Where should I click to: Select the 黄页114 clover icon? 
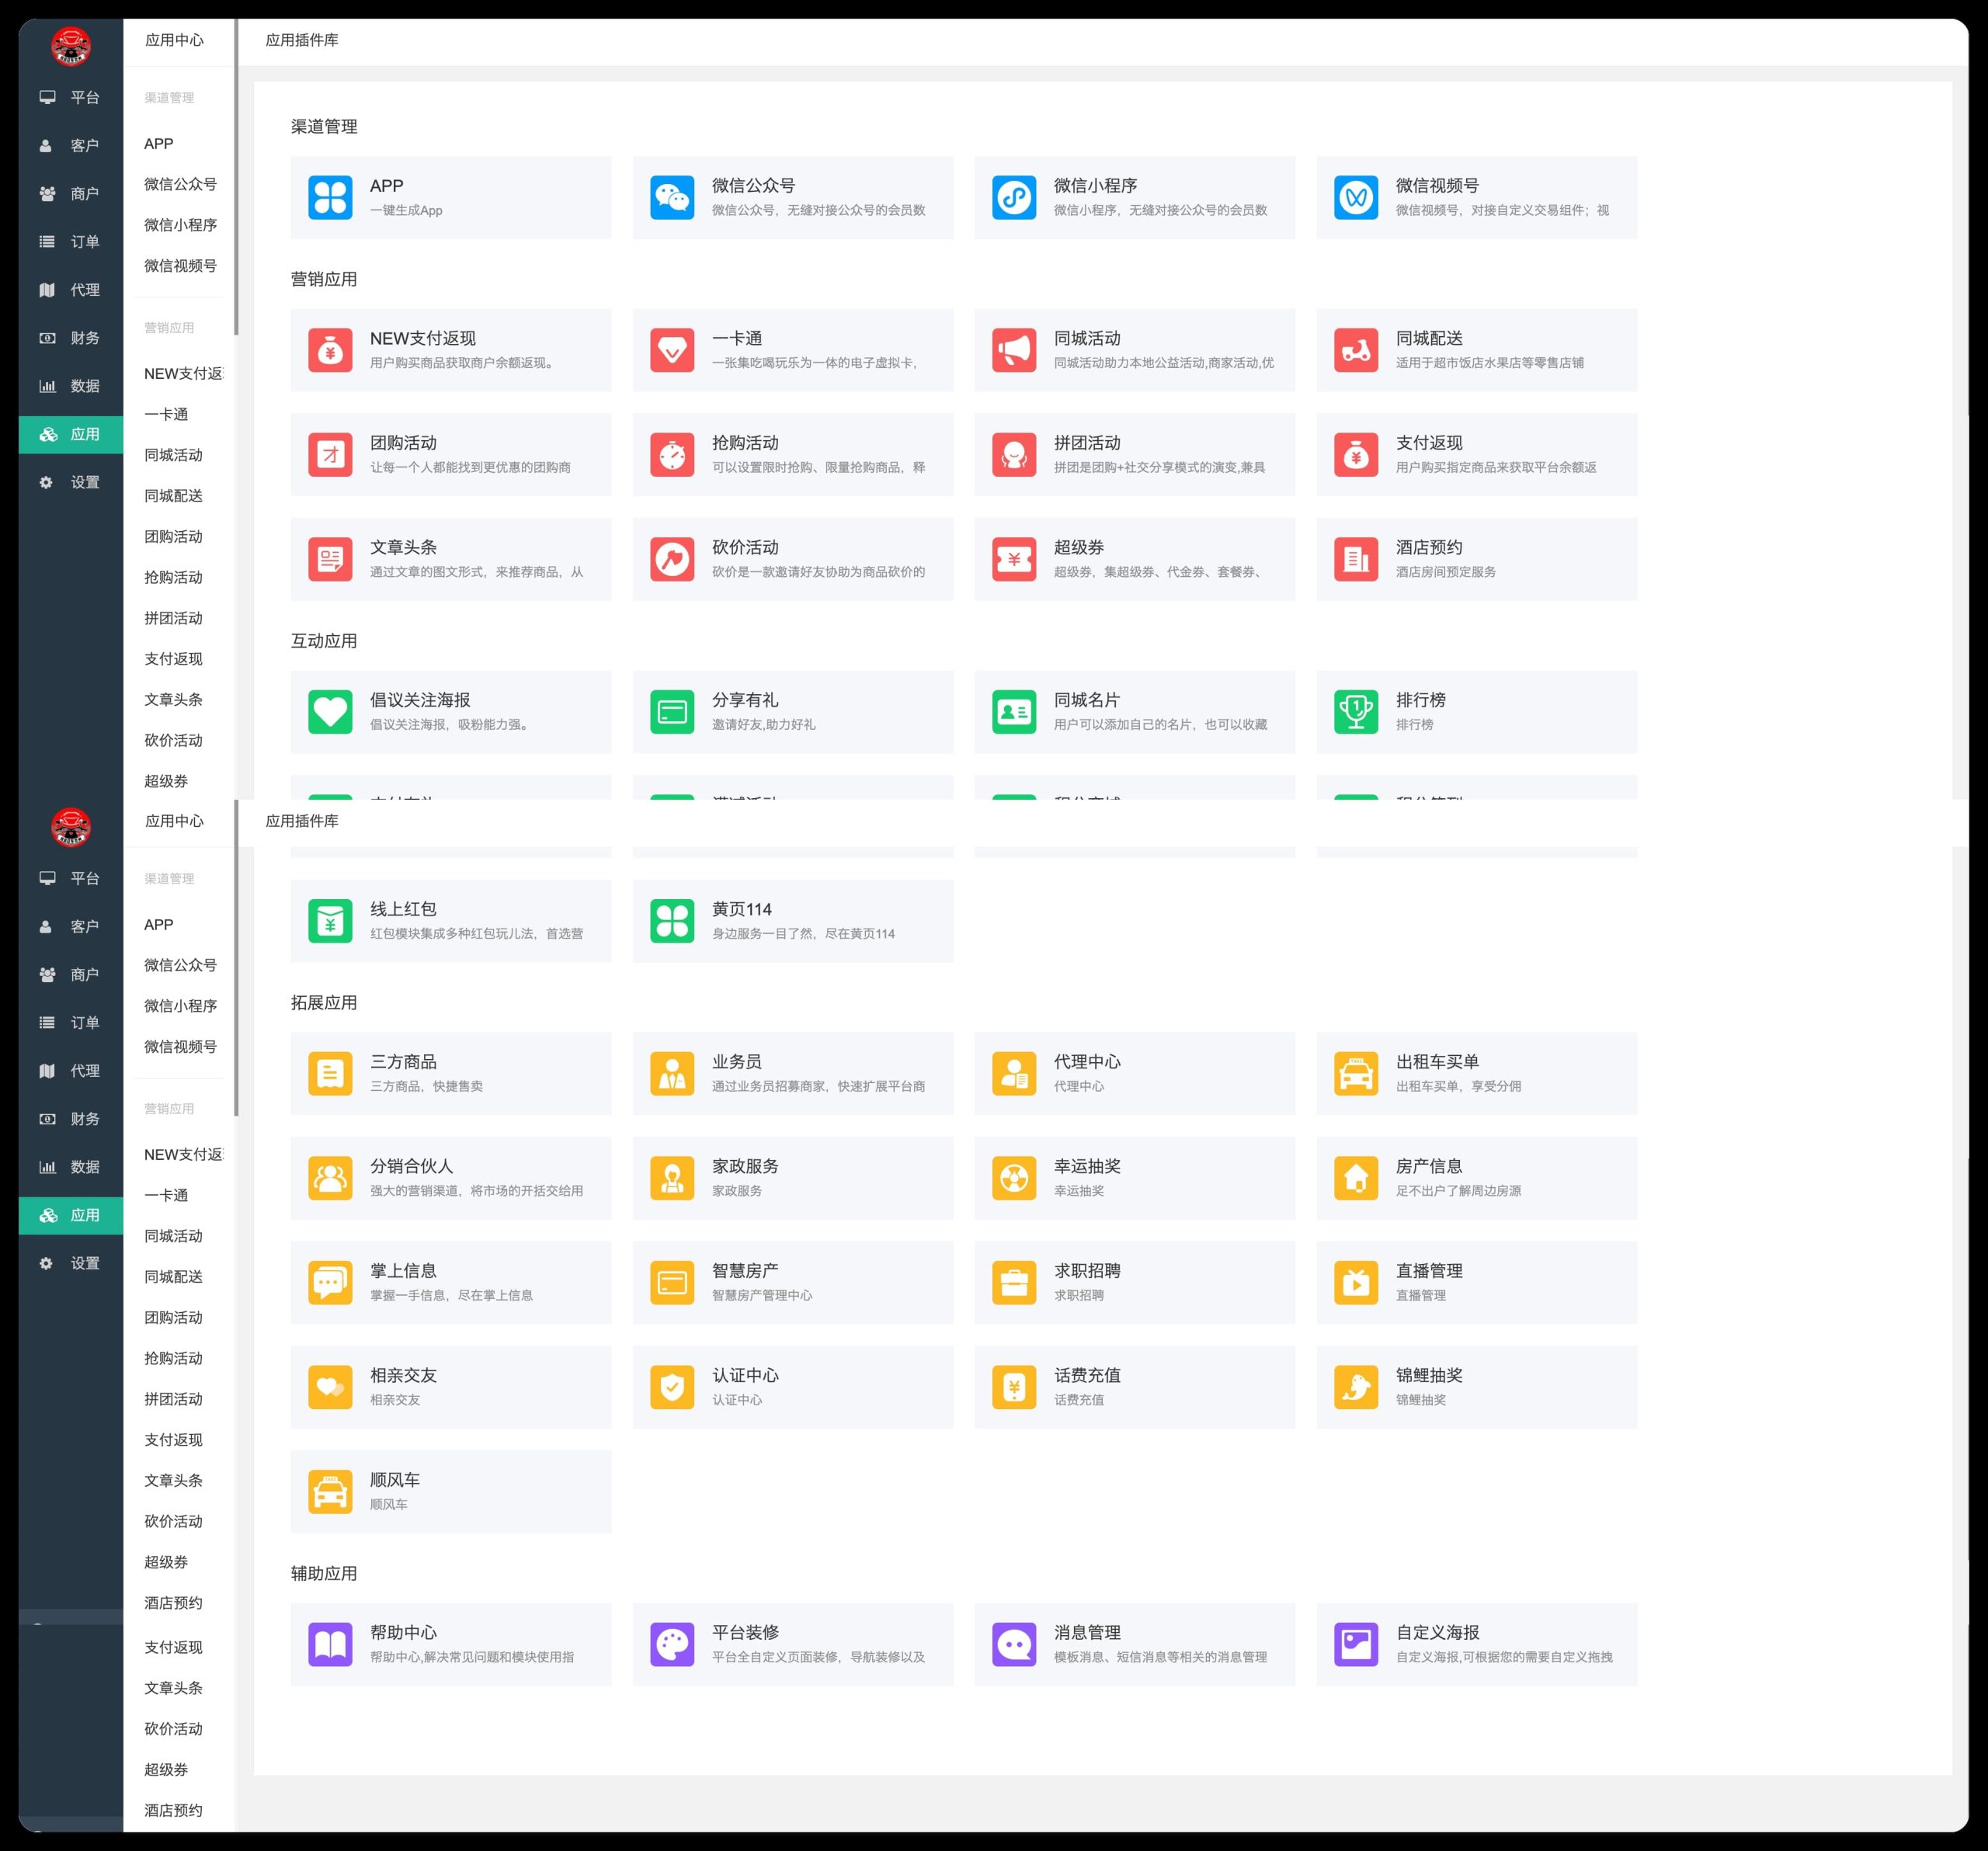pos(672,921)
